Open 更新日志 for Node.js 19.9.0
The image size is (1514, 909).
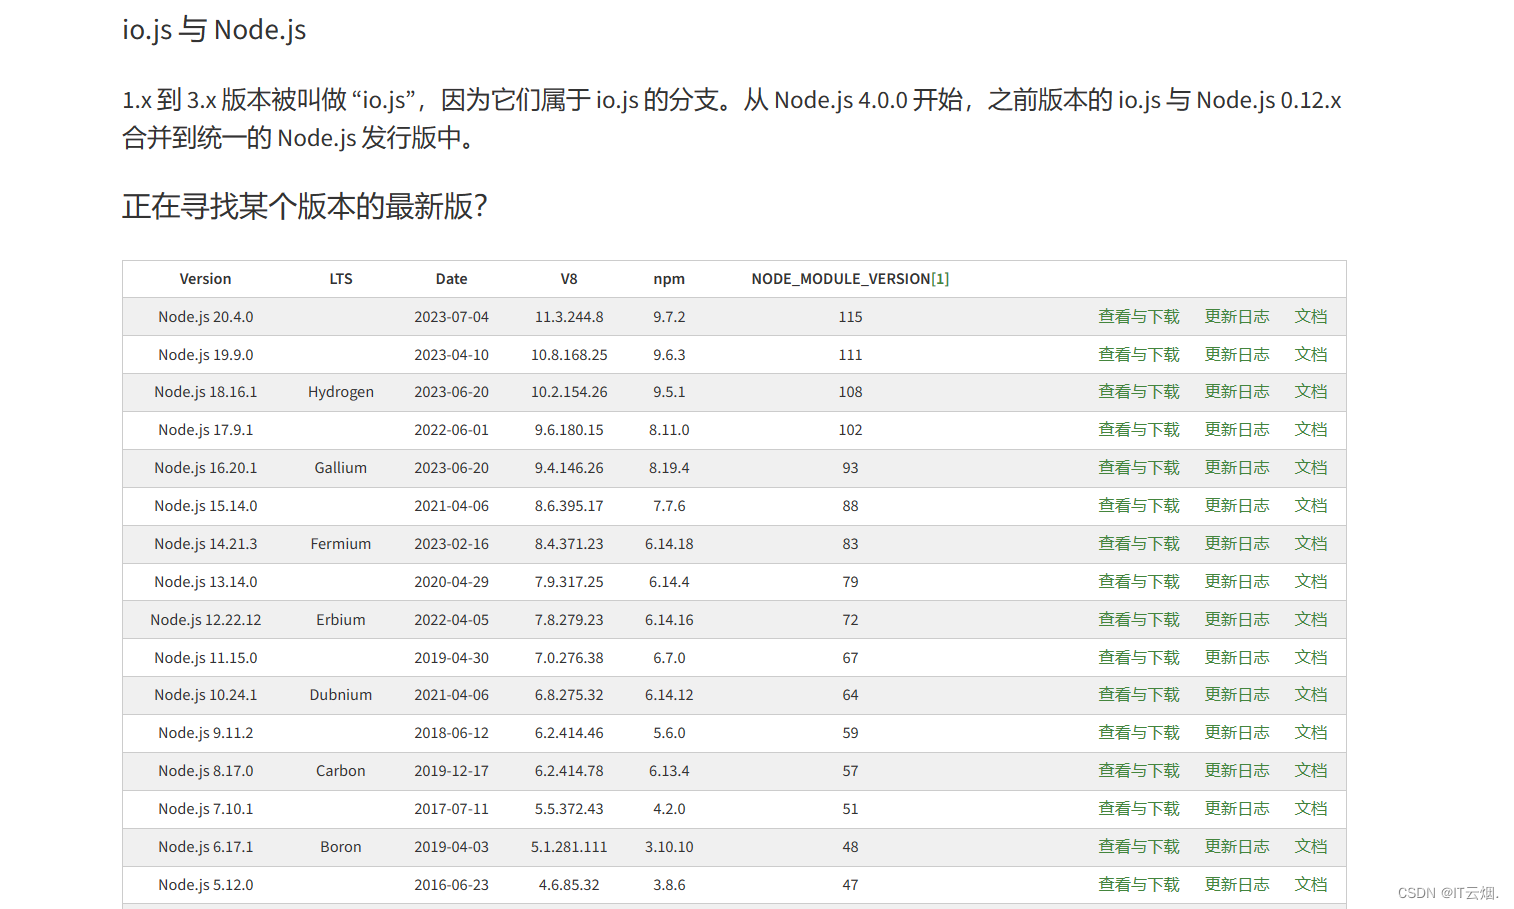click(x=1237, y=355)
